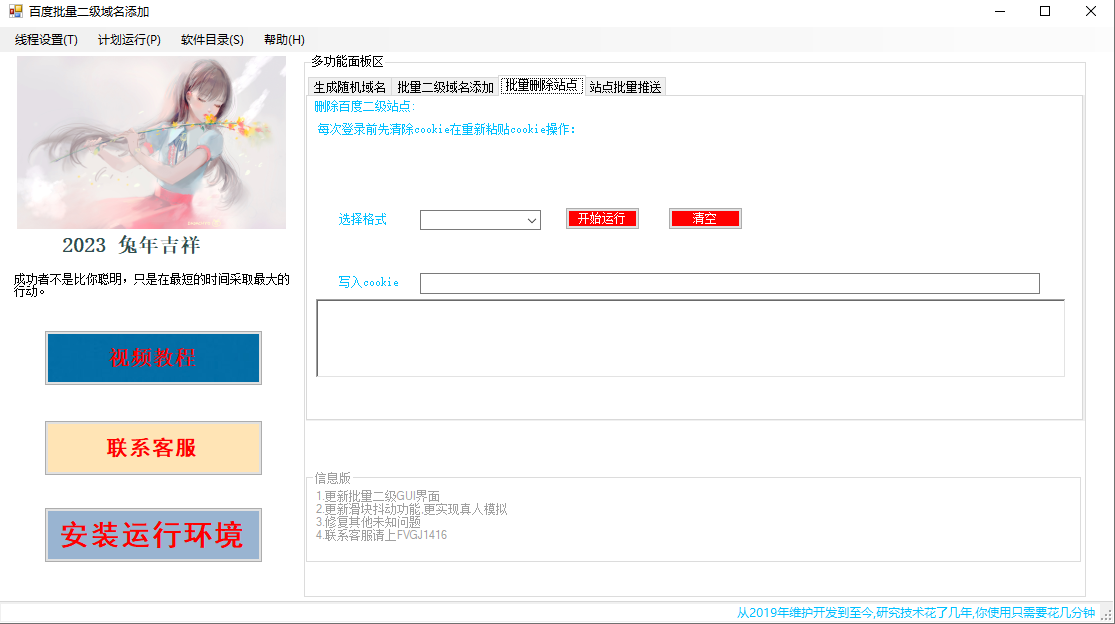Click the red 清空 button
Screen dimensions: 1115x624
(705, 218)
